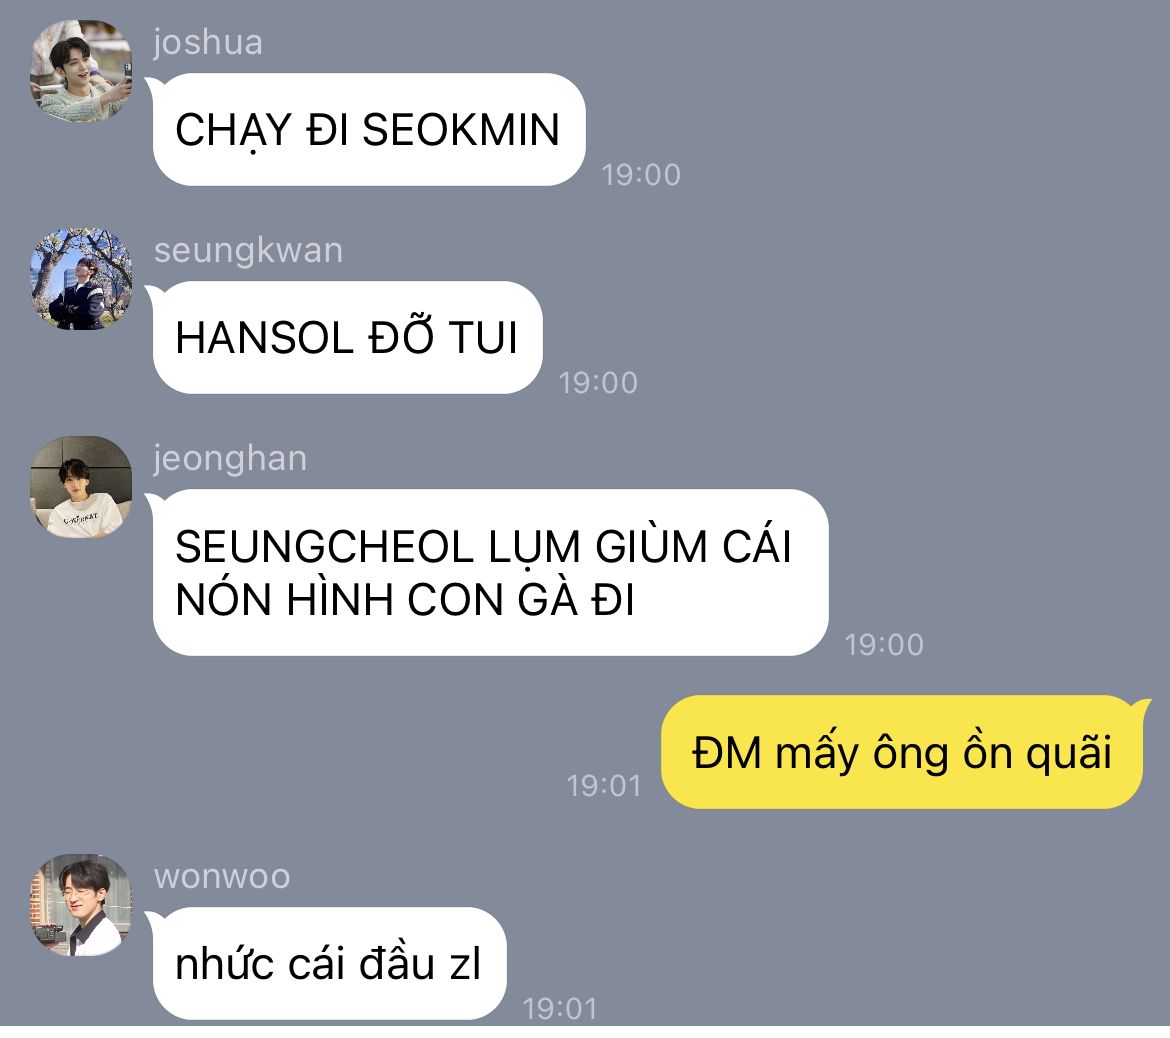Click the 19:01 timestamp beside the yellow bubble
The width and height of the screenshot is (1170, 1038).
(604, 787)
